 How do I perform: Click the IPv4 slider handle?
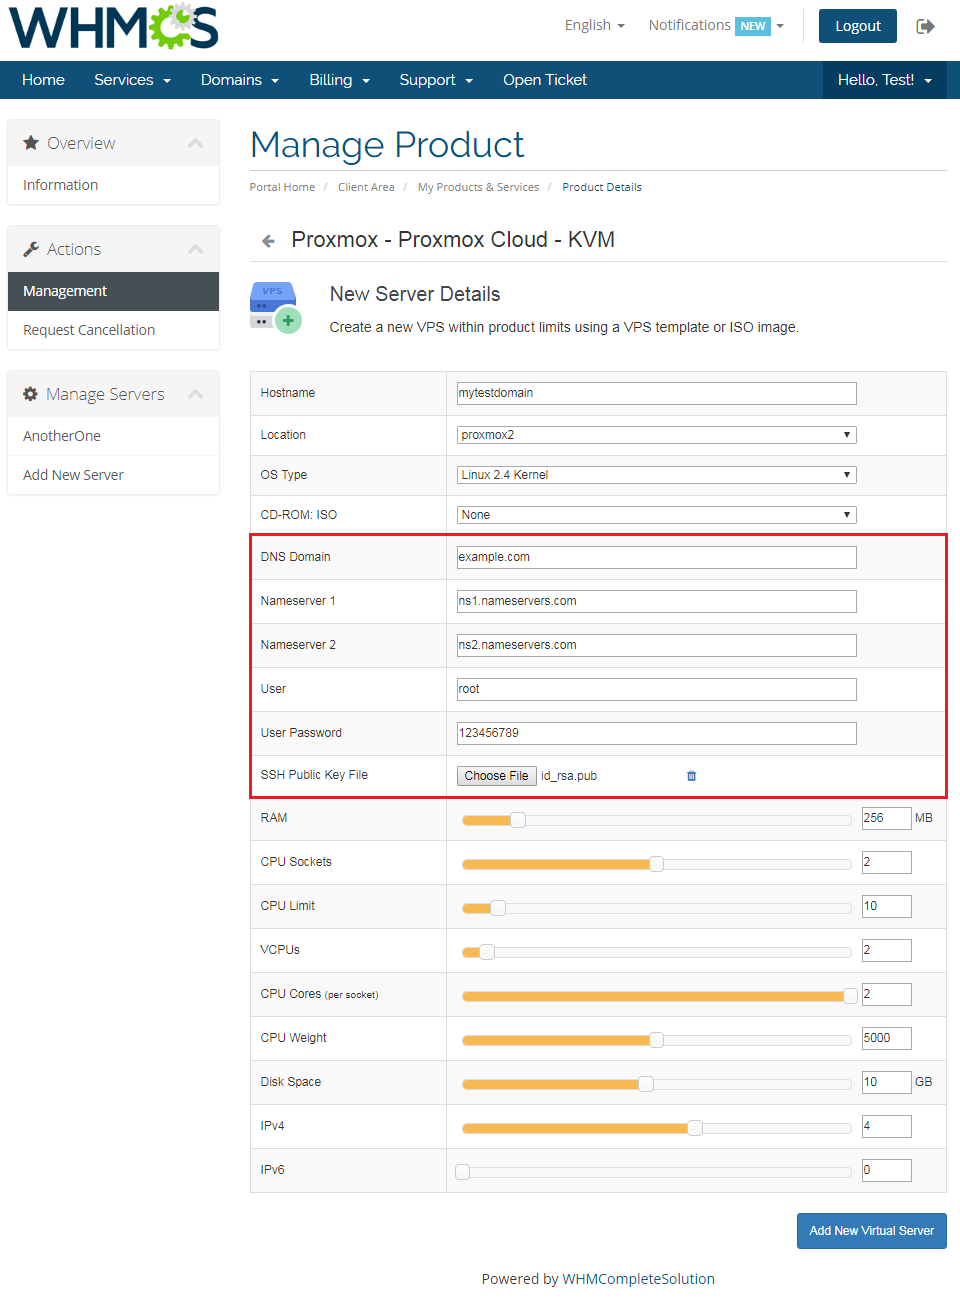(x=695, y=1128)
